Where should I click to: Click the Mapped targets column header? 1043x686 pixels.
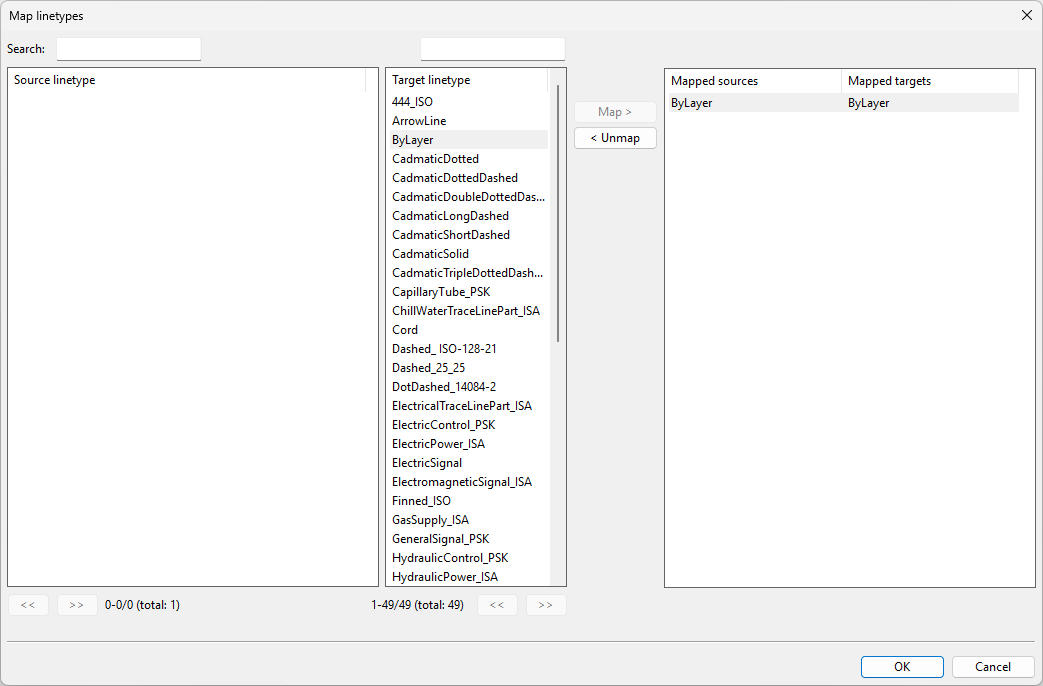click(x=929, y=81)
